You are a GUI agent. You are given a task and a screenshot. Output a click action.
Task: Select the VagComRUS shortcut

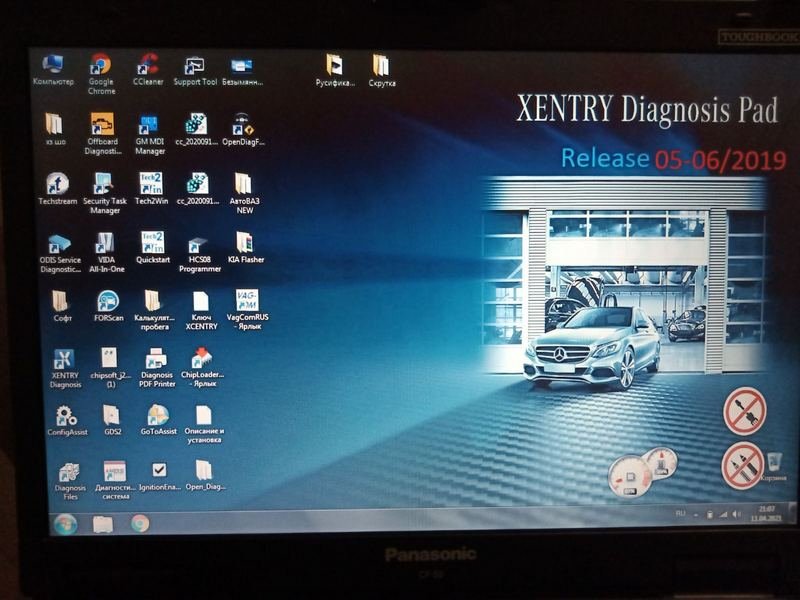(246, 302)
